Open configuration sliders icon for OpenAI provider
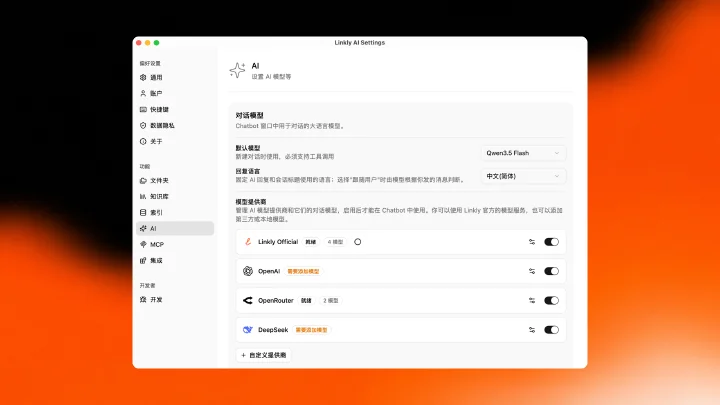This screenshot has width=720, height=405. pos(532,271)
